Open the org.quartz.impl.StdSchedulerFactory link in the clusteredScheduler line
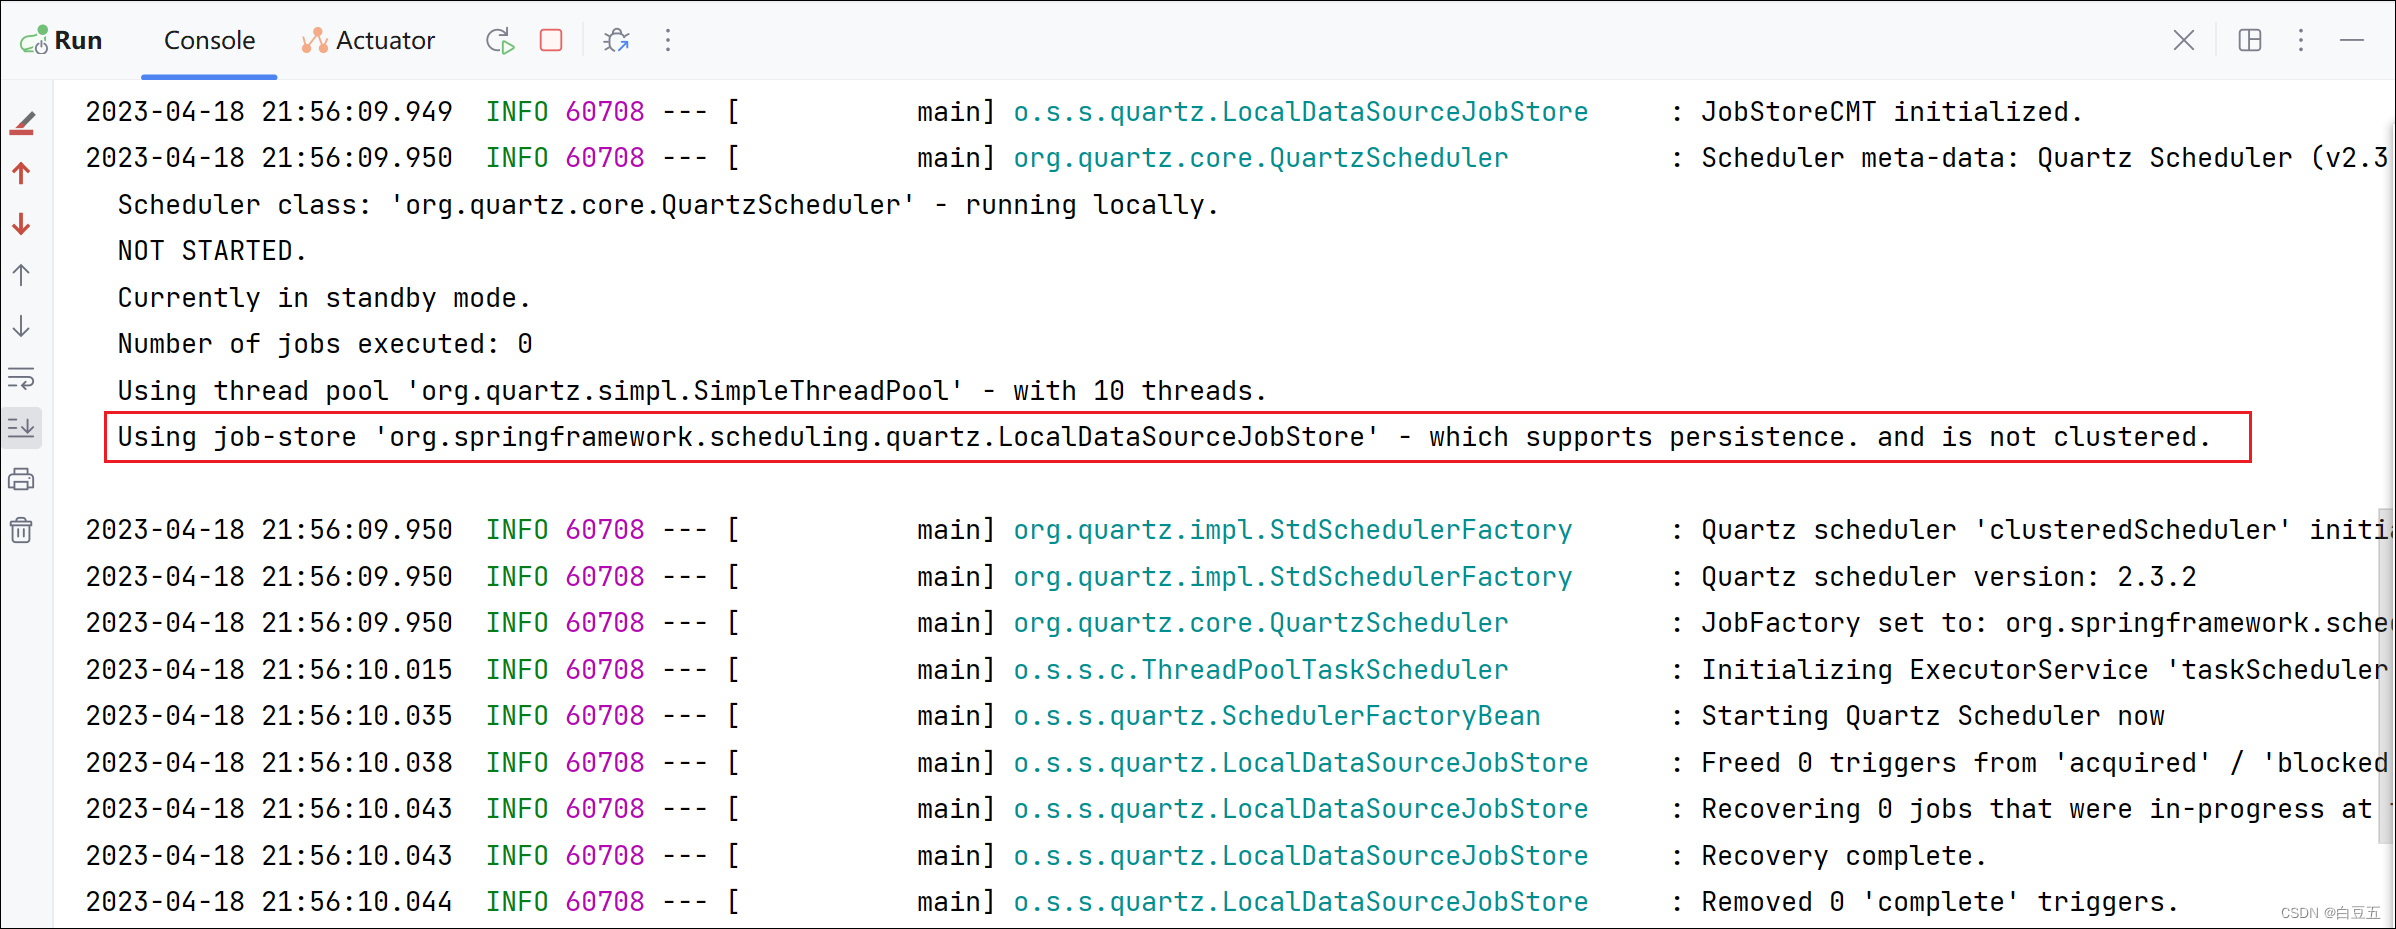Screen dimensions: 2396x929 pyautogui.click(x=1292, y=530)
